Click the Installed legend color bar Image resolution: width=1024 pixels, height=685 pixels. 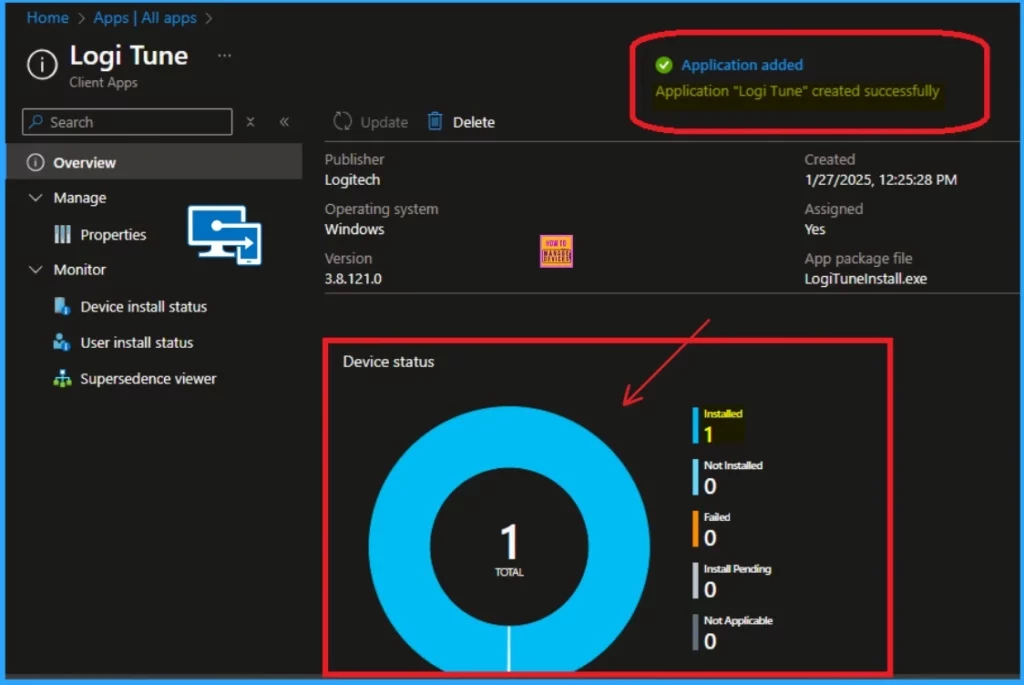696,425
